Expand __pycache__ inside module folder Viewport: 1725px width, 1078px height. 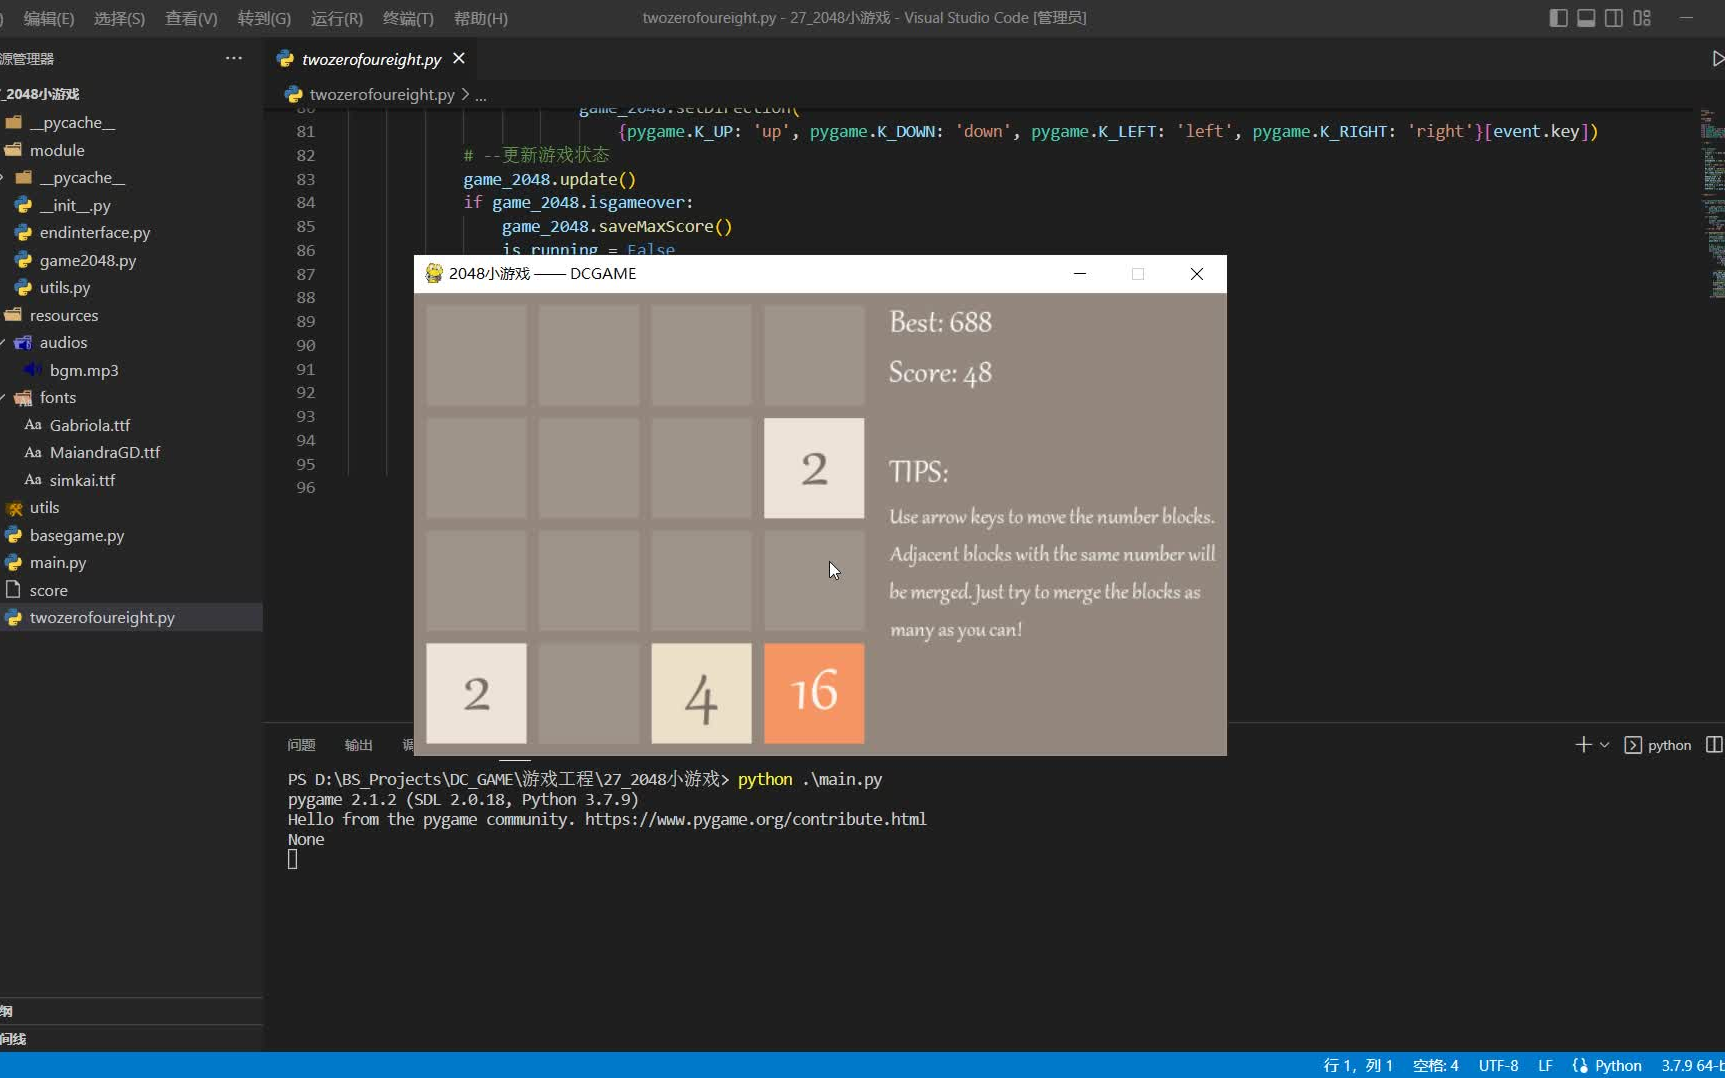pos(82,177)
